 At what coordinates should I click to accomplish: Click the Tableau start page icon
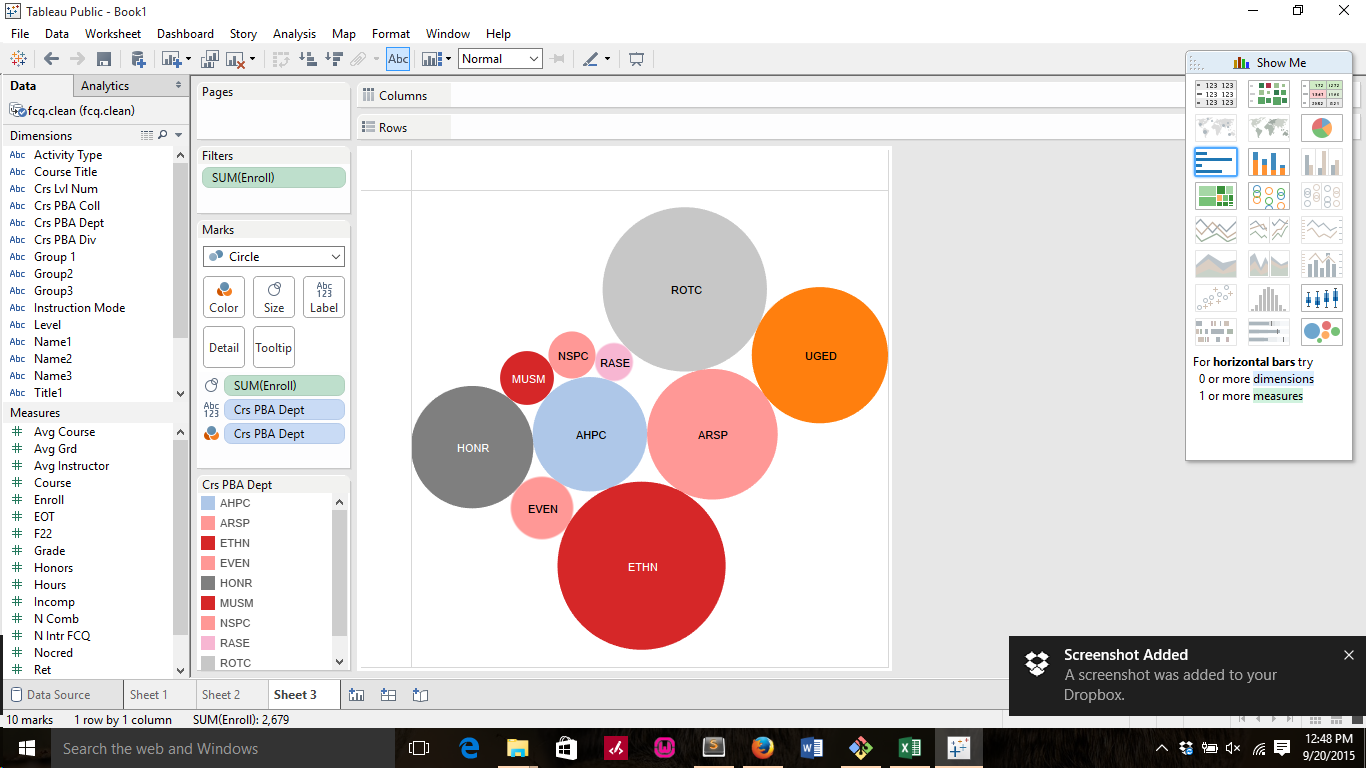(18, 59)
